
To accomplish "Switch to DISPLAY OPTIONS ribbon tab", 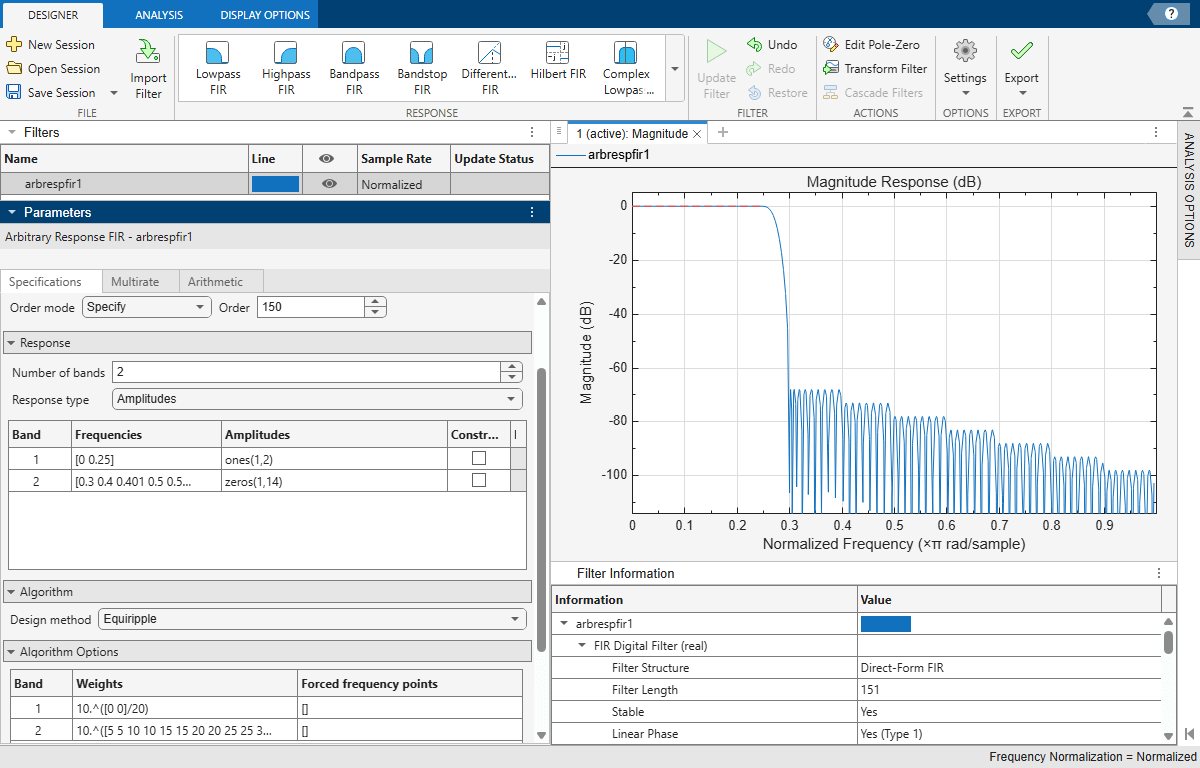I will click(x=266, y=15).
